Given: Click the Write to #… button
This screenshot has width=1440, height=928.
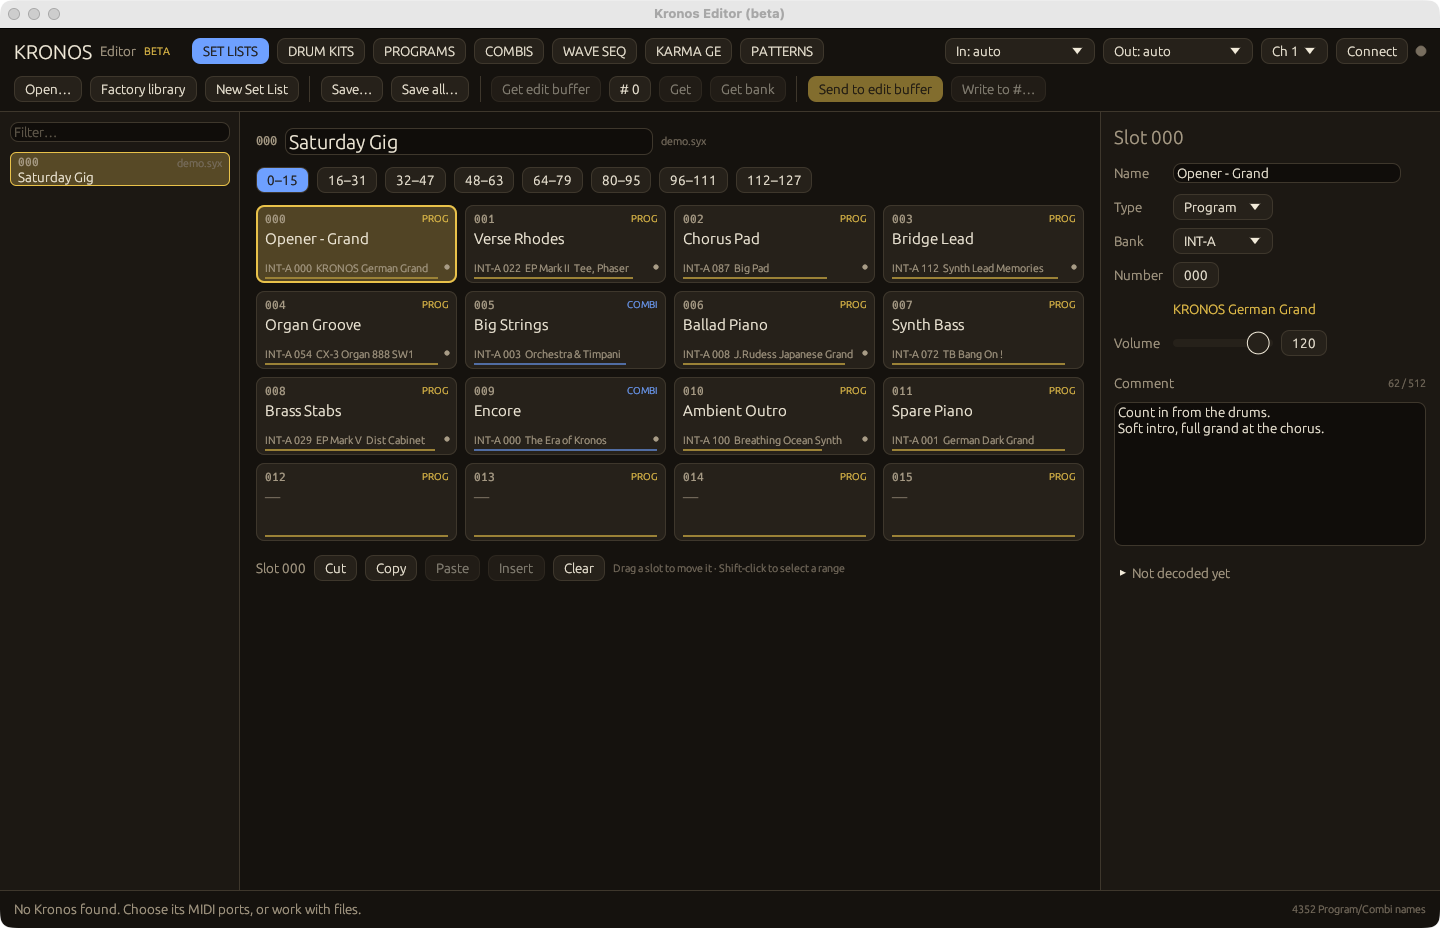Looking at the screenshot, I should 998,89.
